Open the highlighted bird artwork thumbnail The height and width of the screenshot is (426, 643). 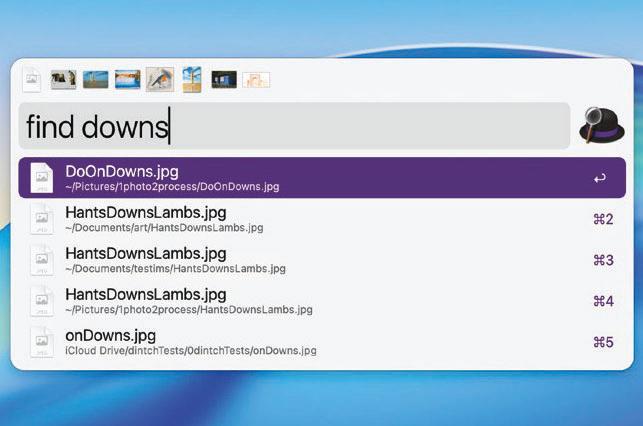[160, 79]
